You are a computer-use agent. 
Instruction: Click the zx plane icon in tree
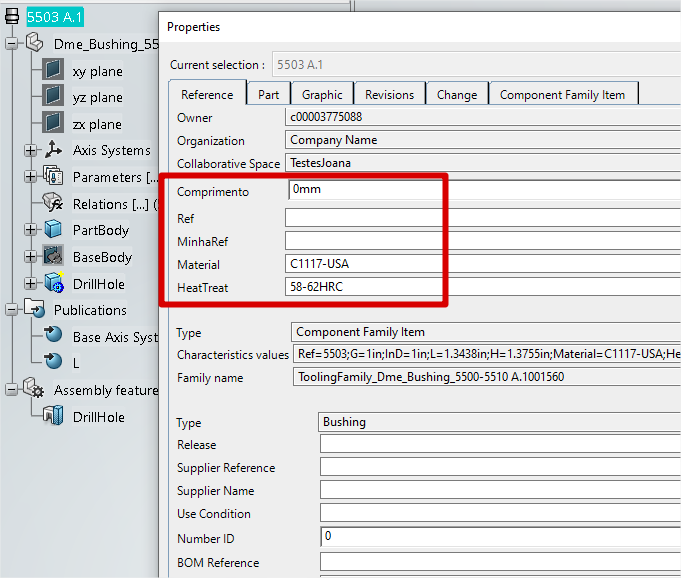click(53, 124)
